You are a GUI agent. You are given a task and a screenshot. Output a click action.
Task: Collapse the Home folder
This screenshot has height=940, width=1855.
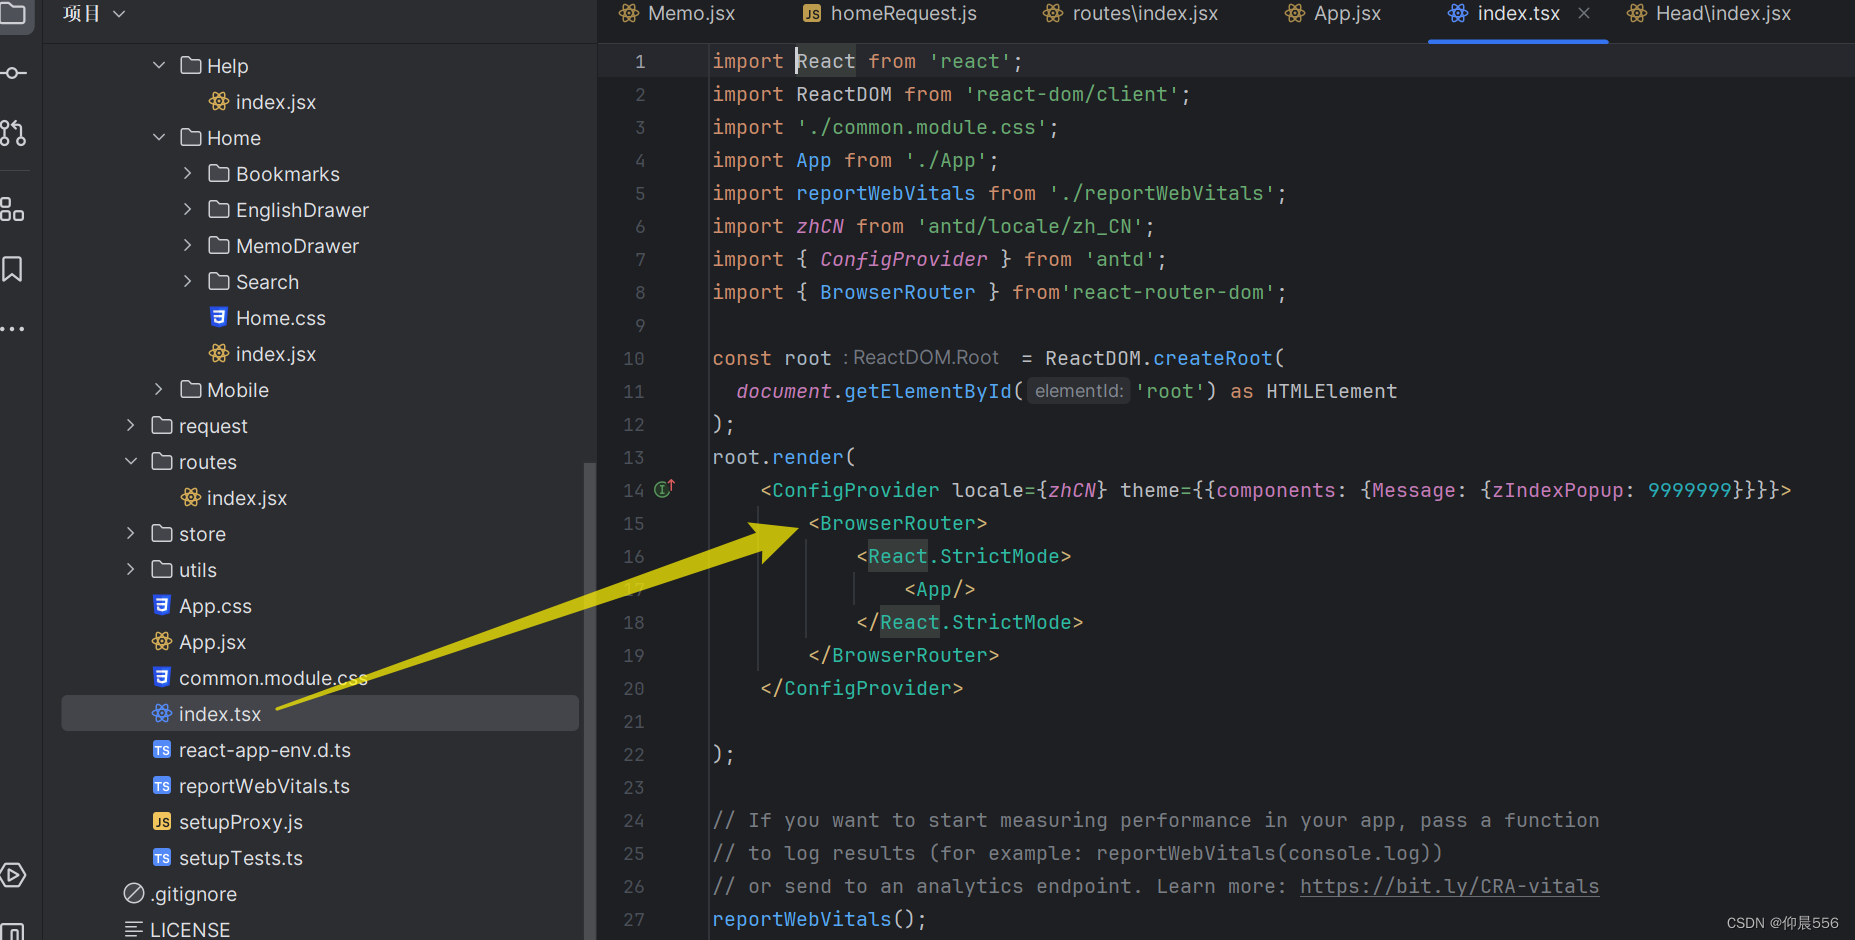[159, 137]
